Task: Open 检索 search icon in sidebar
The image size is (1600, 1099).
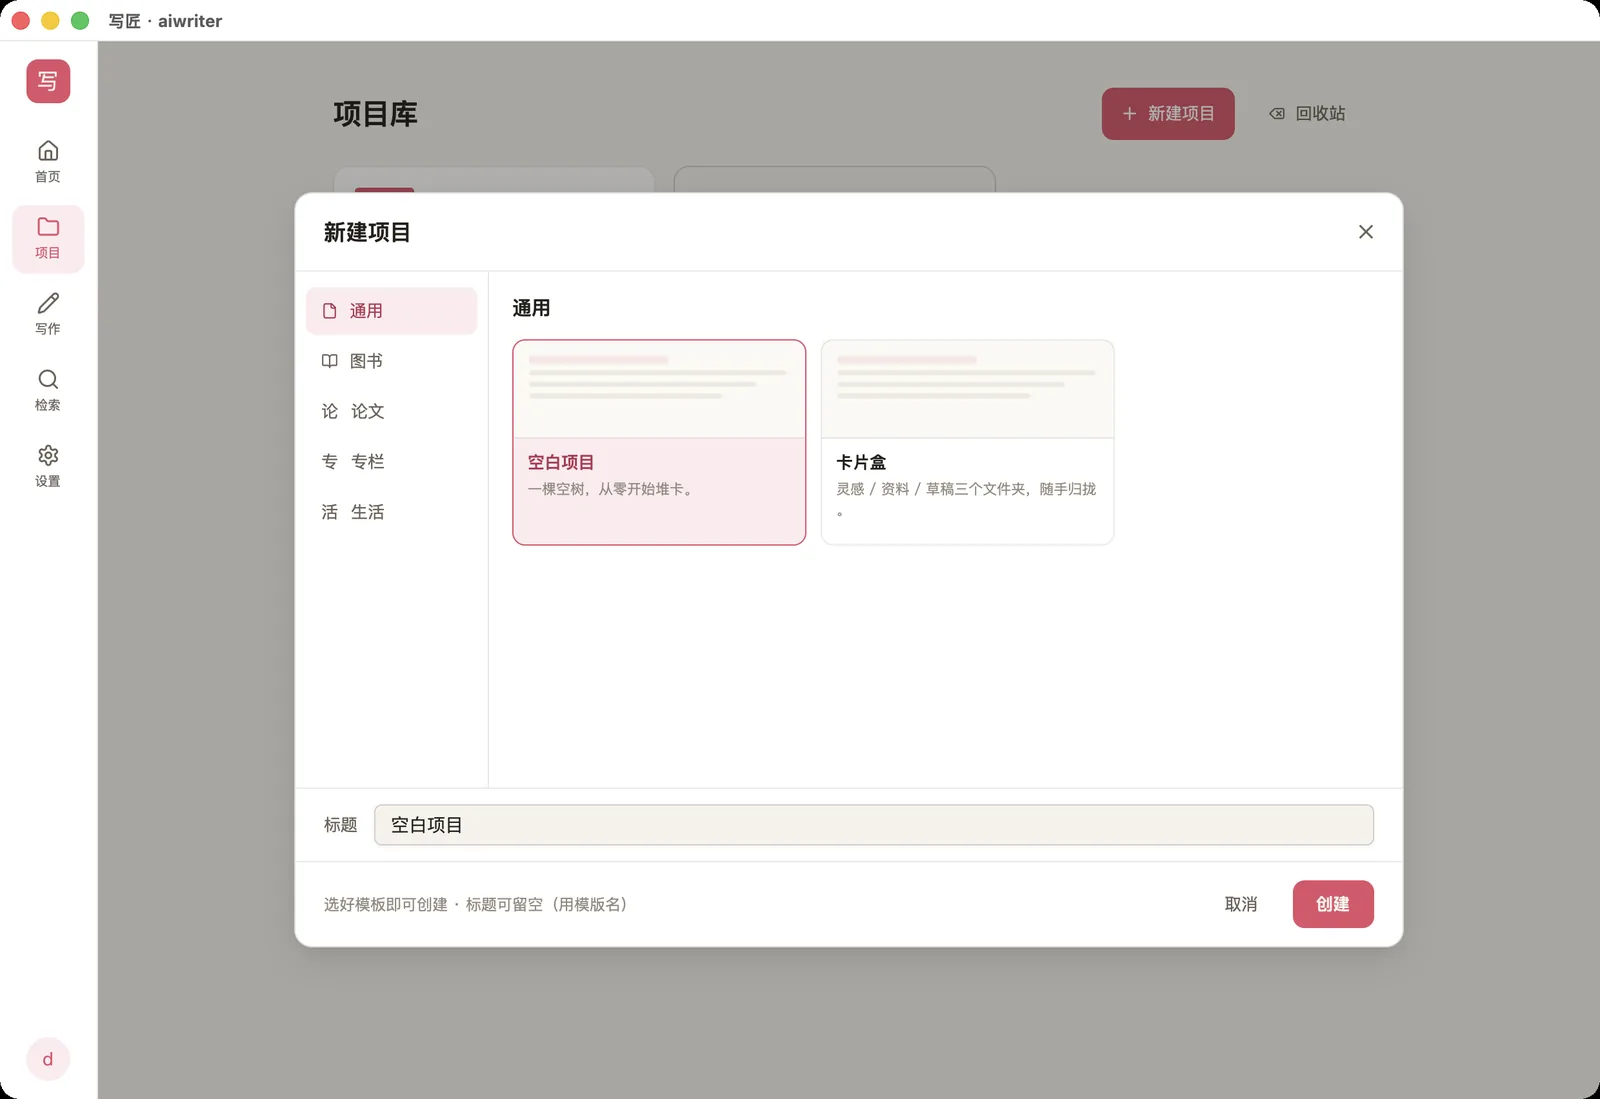Action: coord(48,390)
